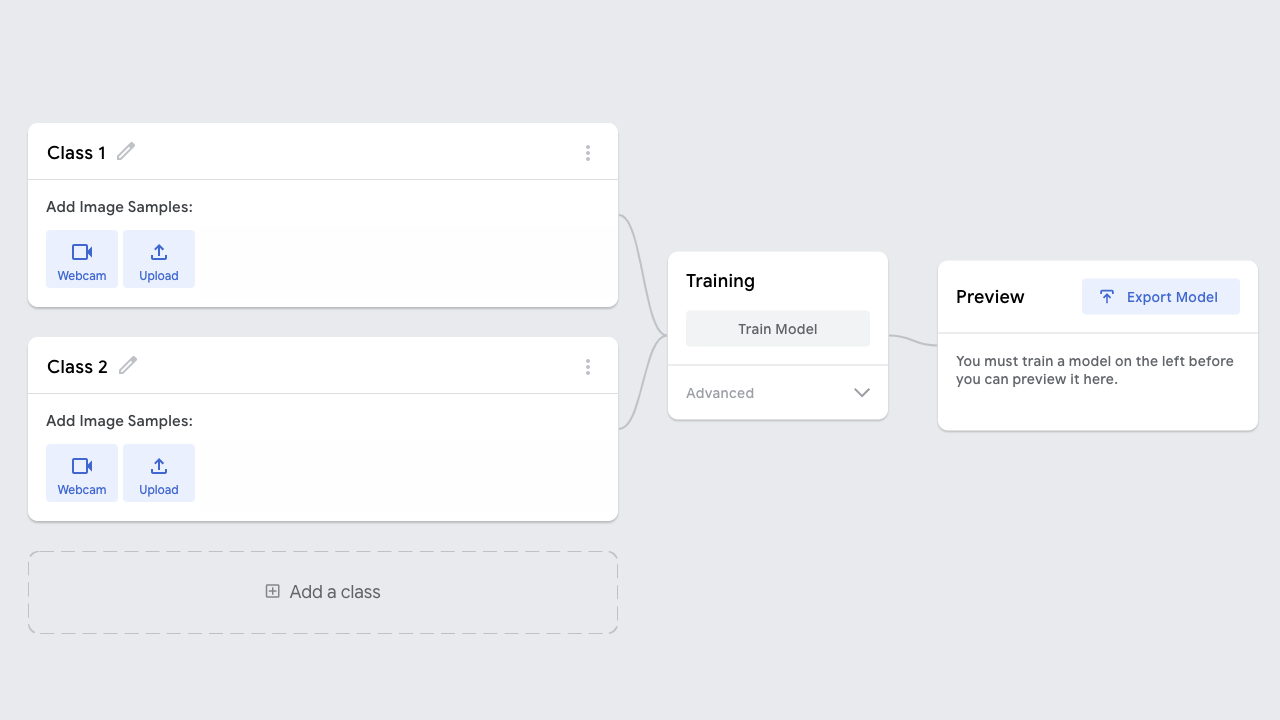Open the three-dot options menu for Class 2
Viewport: 1280px width, 720px height.
click(x=588, y=367)
